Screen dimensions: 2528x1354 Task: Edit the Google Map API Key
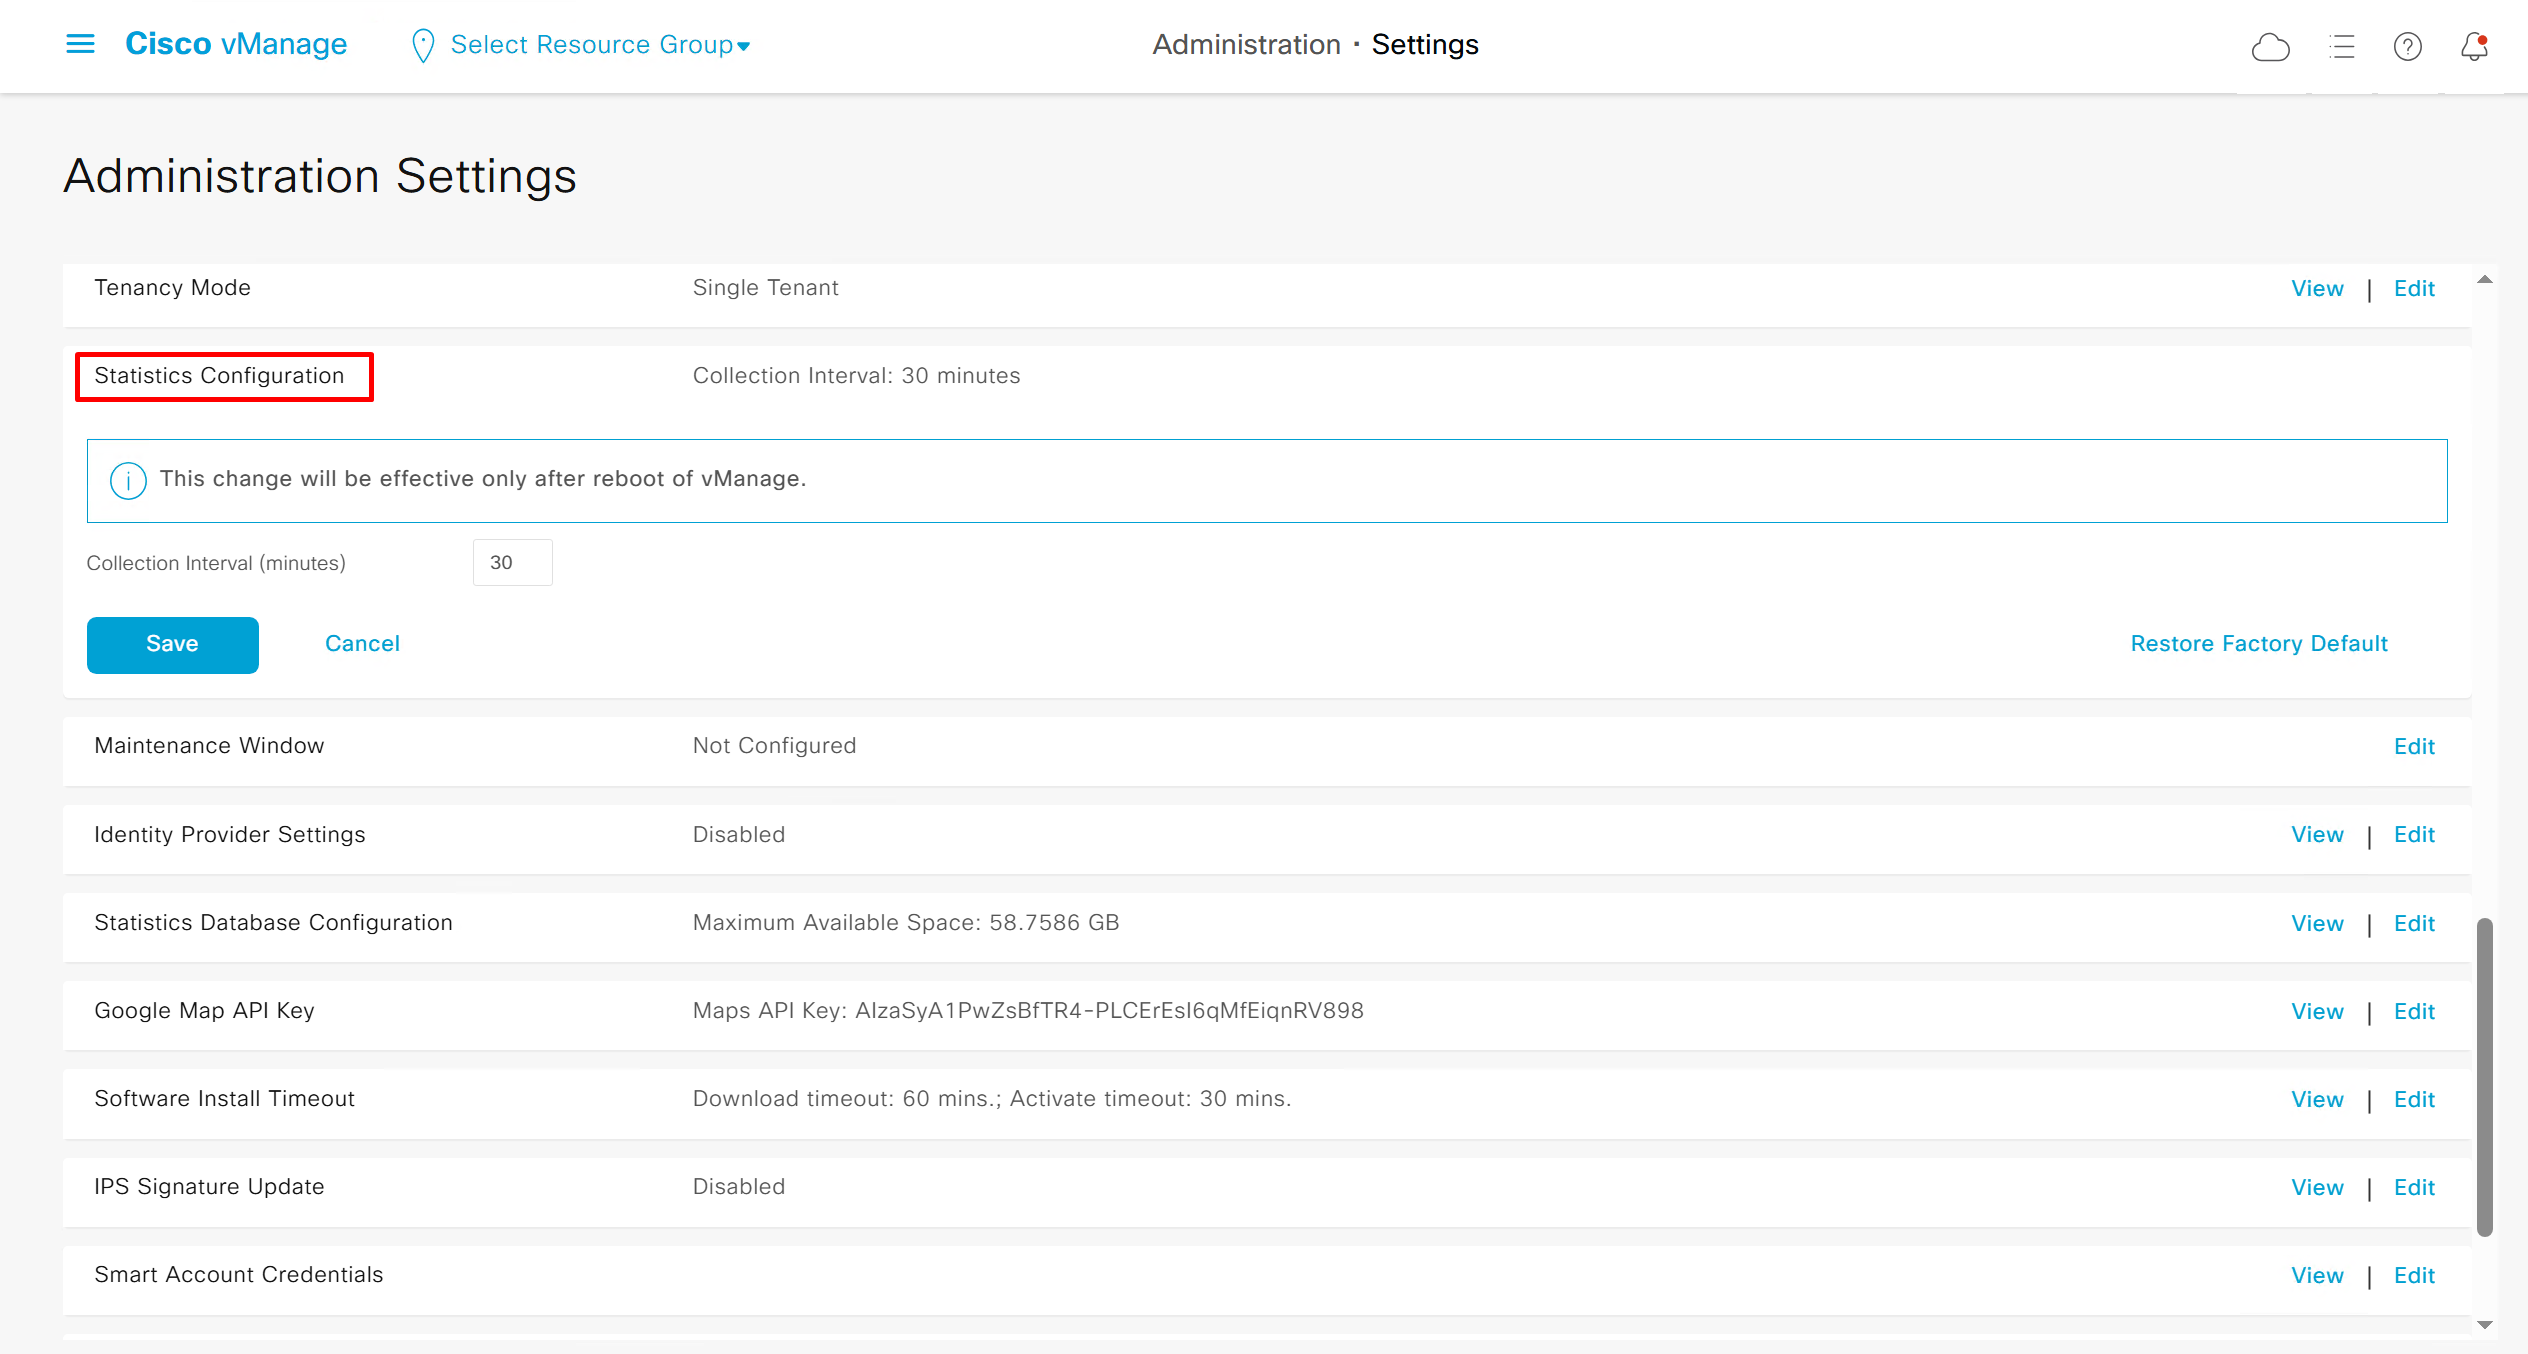[2414, 1011]
